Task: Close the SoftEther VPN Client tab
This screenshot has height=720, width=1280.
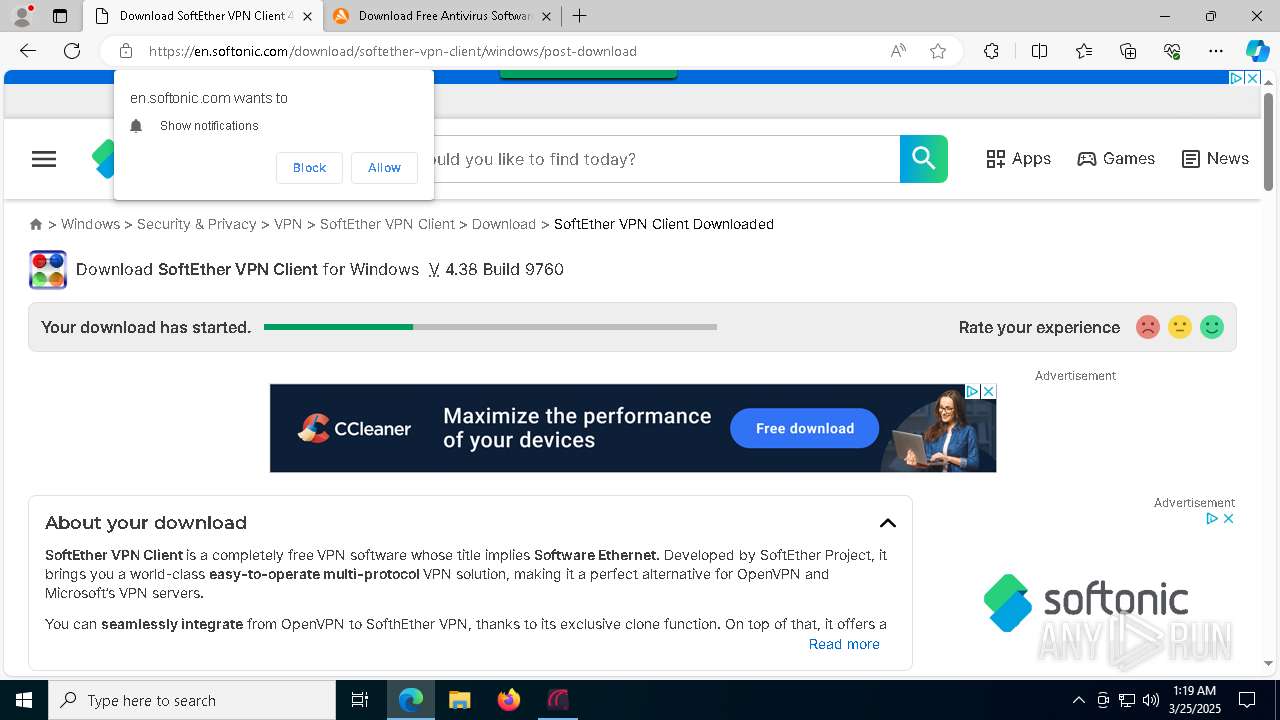Action: tap(307, 16)
